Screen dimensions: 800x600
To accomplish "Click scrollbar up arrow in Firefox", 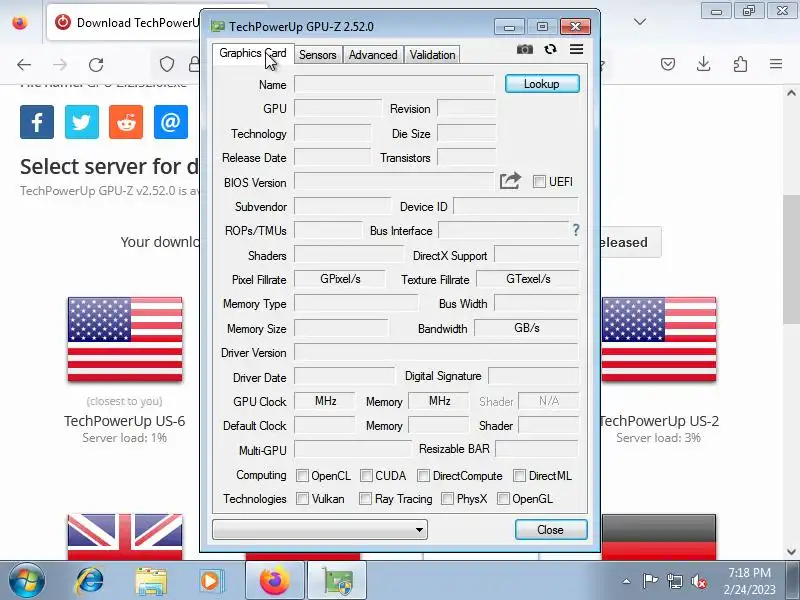I will [791, 93].
